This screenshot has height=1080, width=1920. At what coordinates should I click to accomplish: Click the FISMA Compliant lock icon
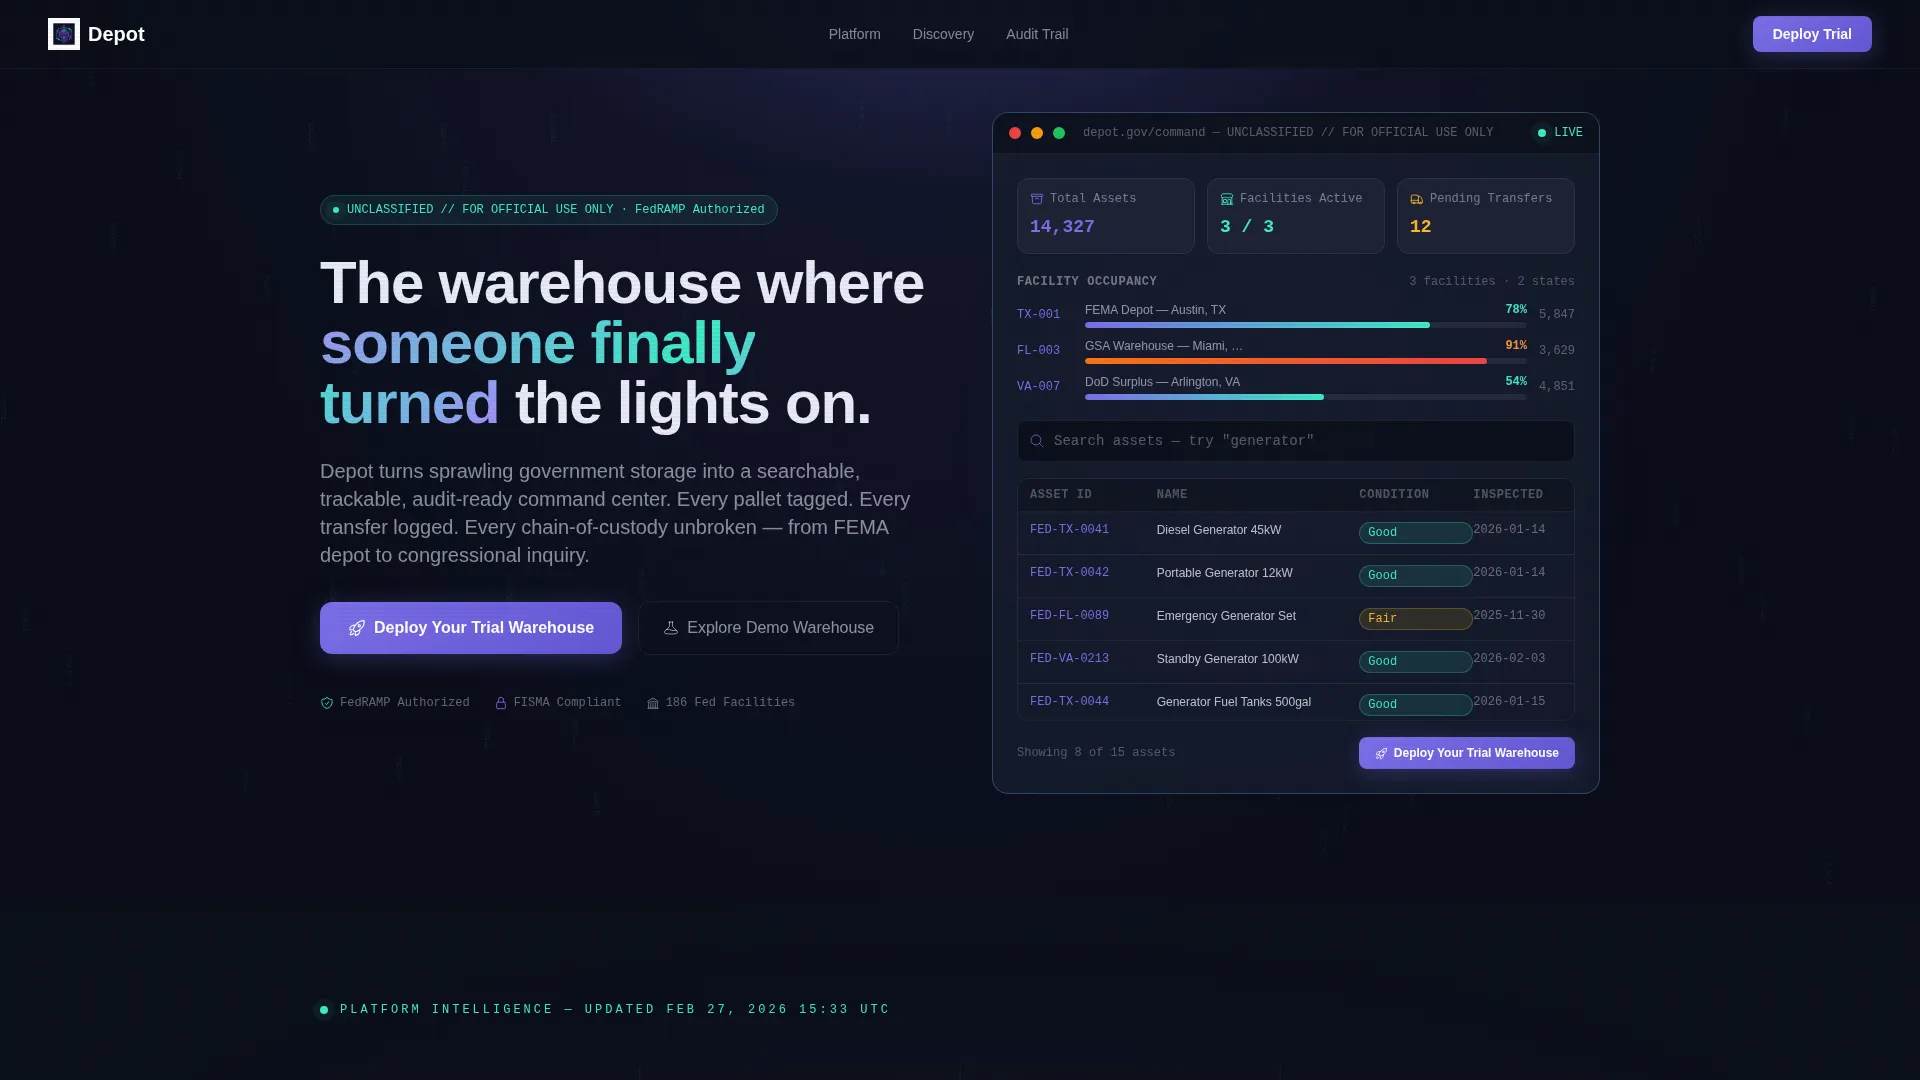501,703
